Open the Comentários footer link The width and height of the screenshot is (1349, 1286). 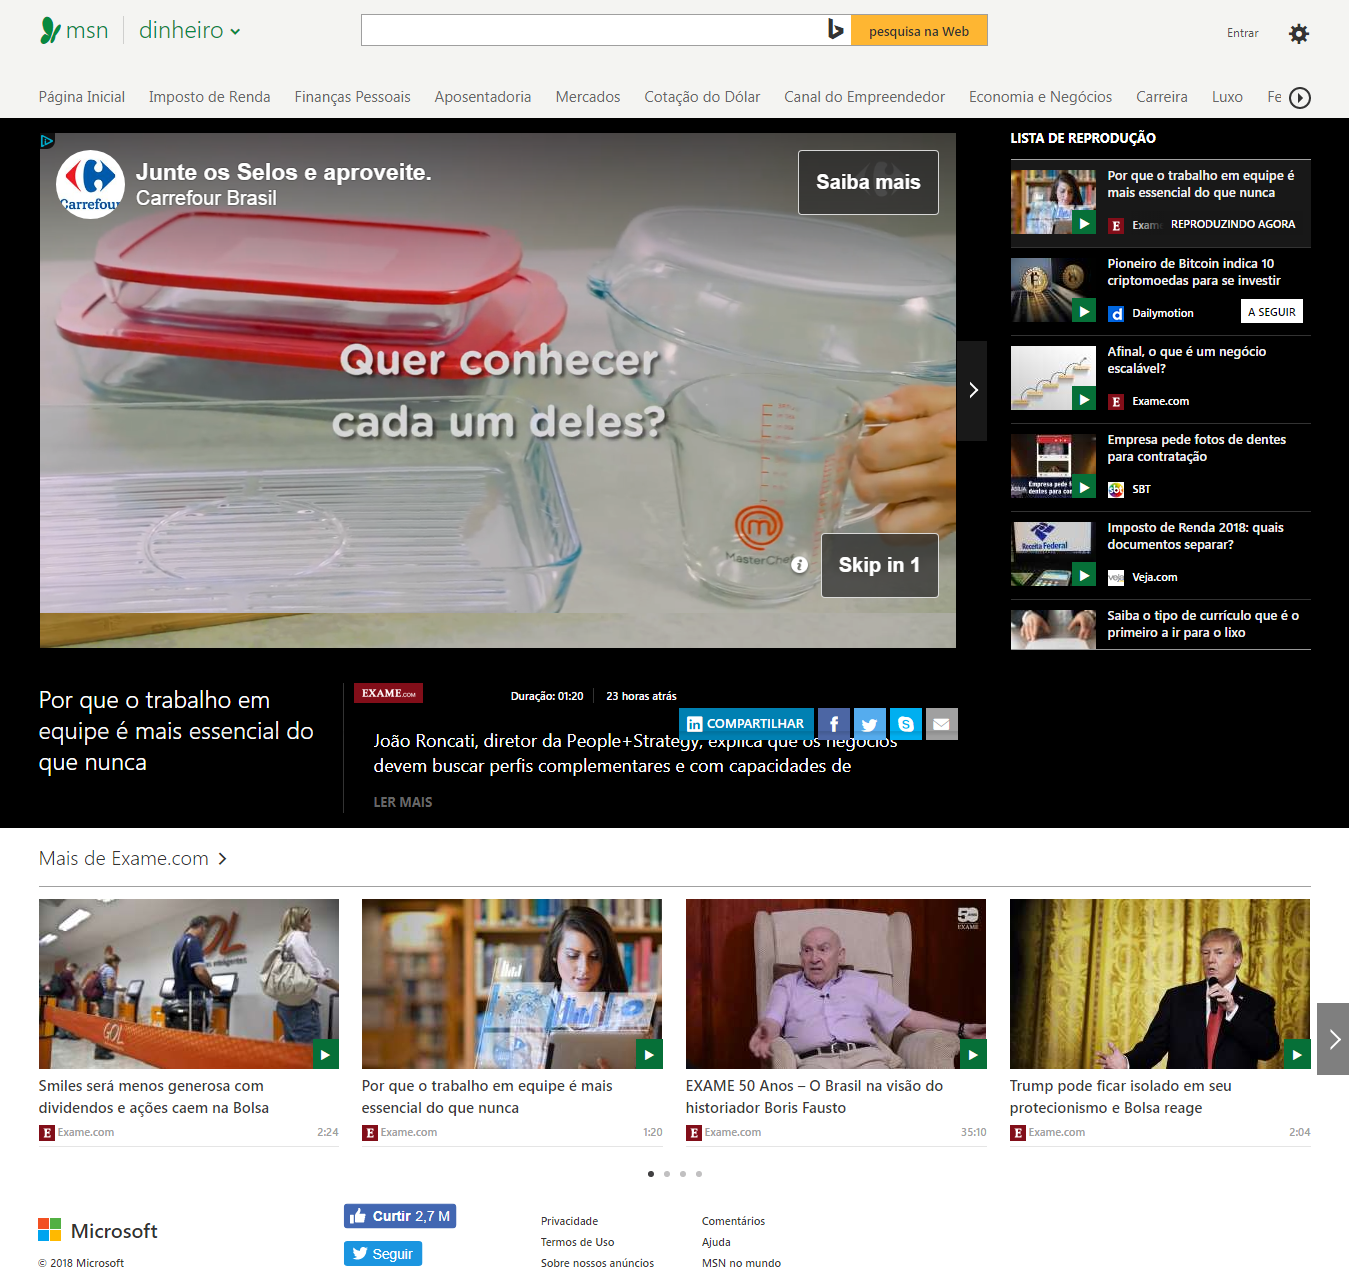click(733, 1221)
